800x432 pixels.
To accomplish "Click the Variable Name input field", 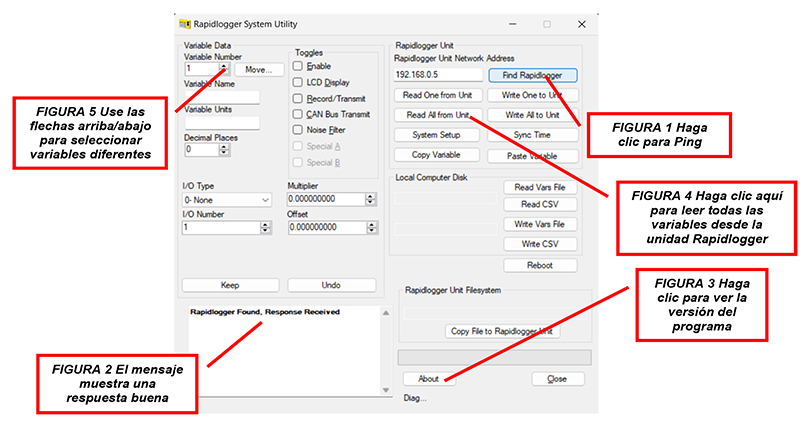I will click(x=222, y=97).
